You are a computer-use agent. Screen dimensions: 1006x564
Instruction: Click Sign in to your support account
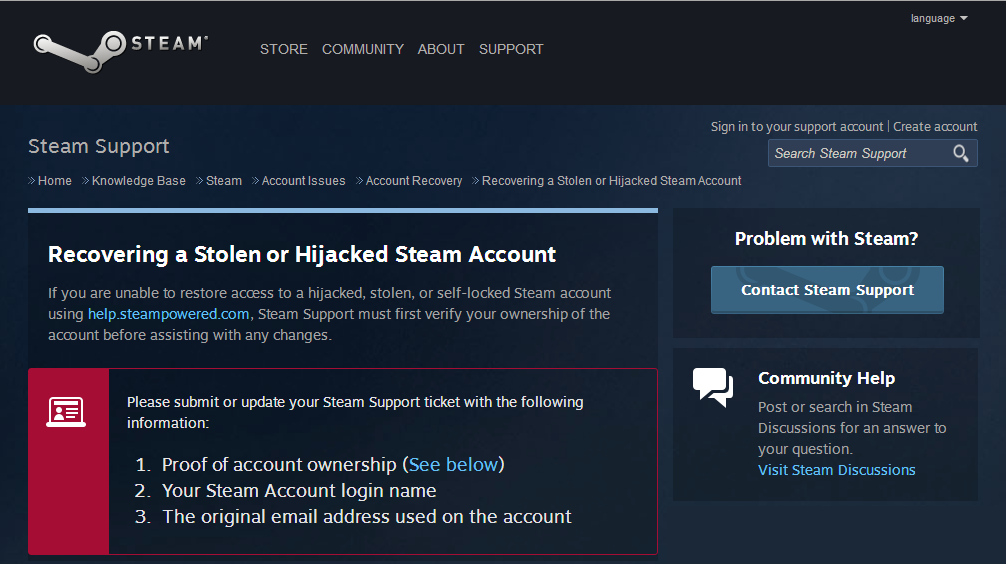[x=797, y=127]
